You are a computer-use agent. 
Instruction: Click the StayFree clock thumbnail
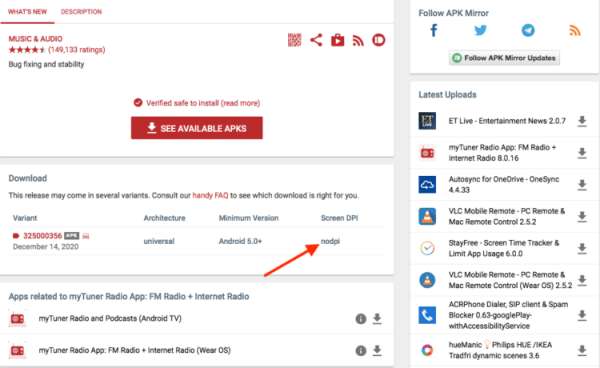[x=427, y=248]
